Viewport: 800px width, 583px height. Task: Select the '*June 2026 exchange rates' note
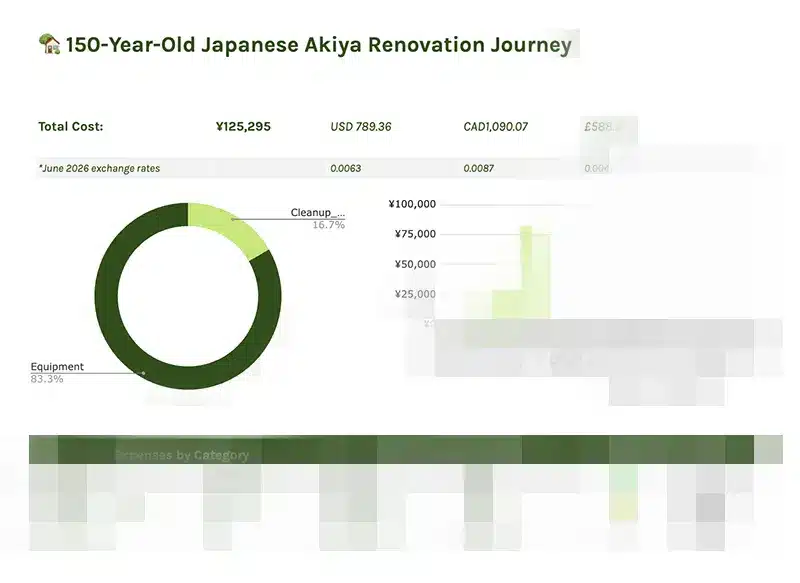(x=99, y=168)
